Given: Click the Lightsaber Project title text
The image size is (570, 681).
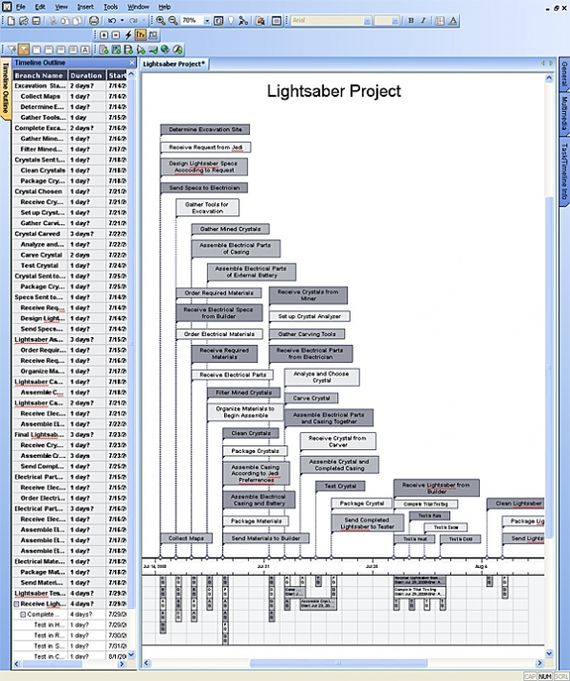Looking at the screenshot, I should click(x=334, y=91).
